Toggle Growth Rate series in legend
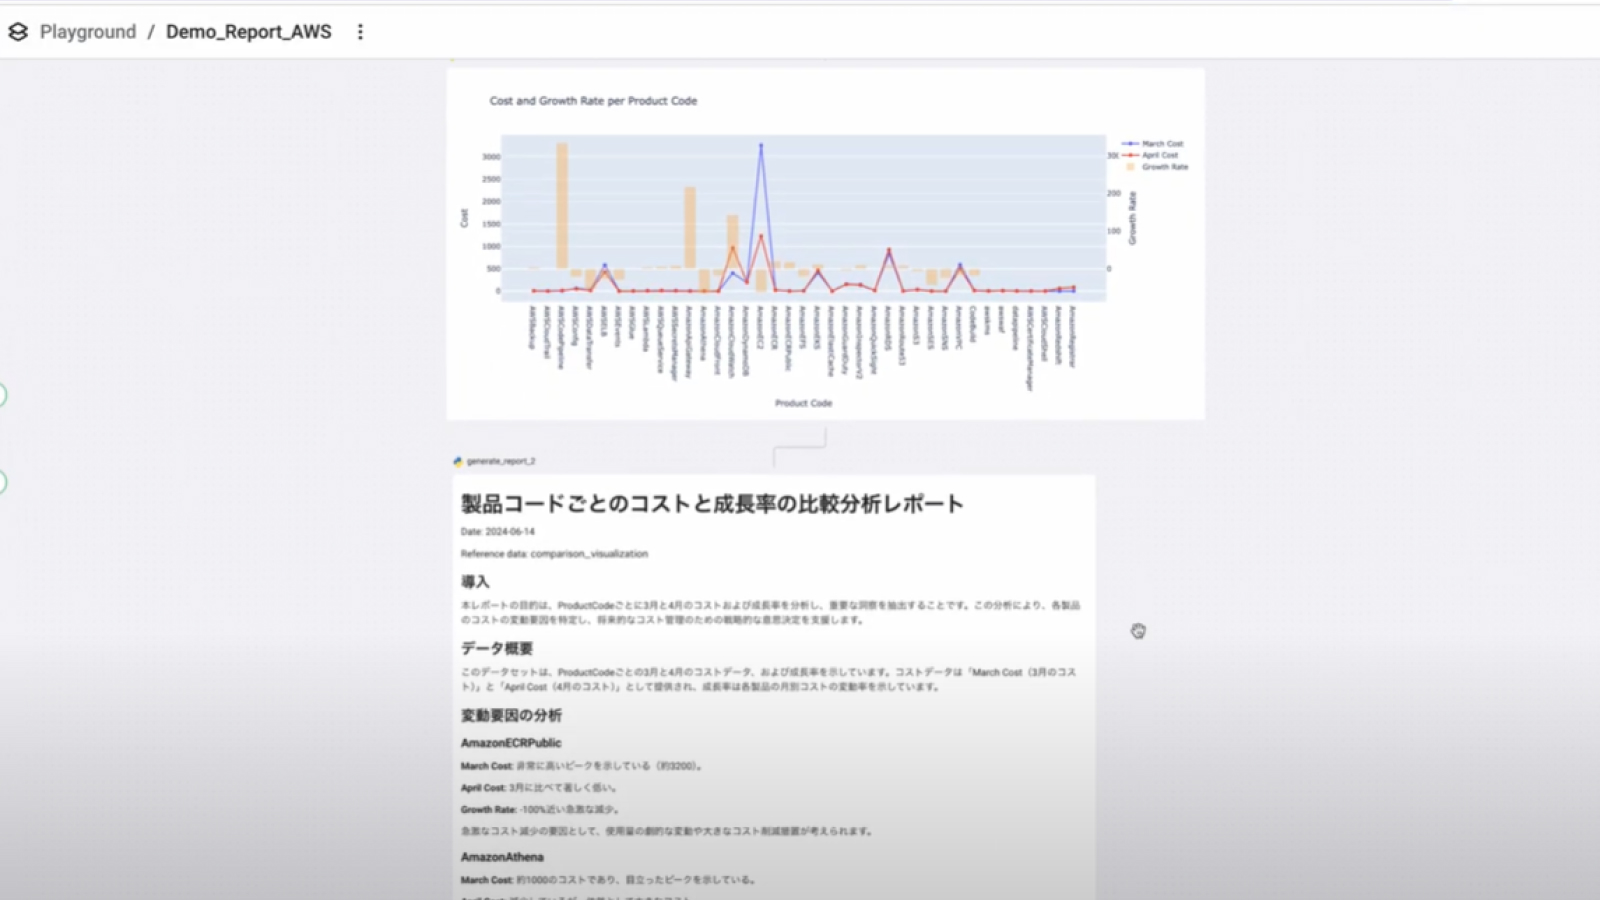This screenshot has height=900, width=1600. [1156, 167]
